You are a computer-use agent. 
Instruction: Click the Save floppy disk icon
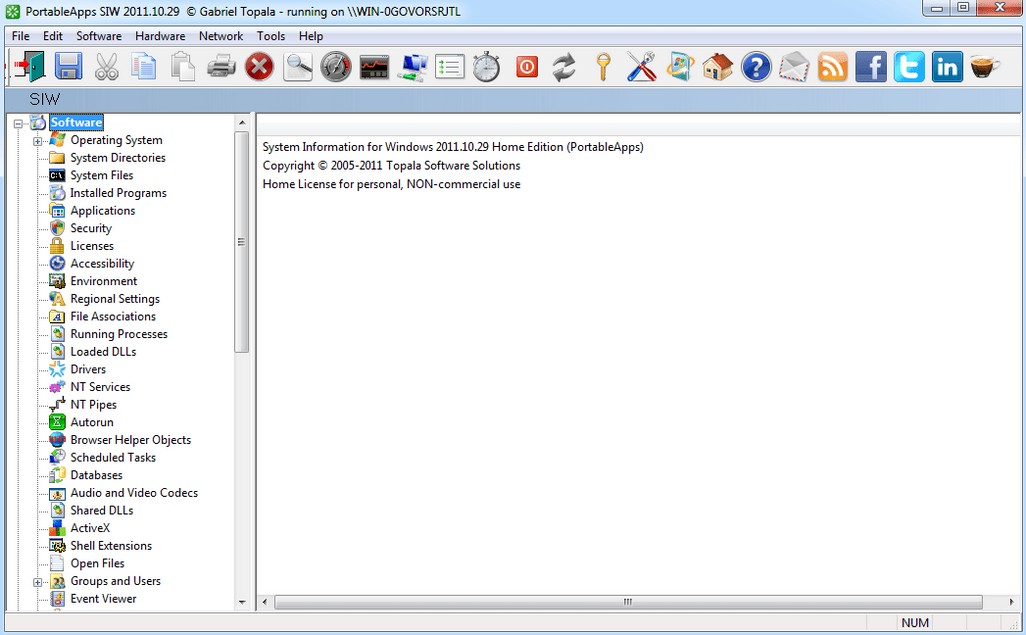point(68,67)
